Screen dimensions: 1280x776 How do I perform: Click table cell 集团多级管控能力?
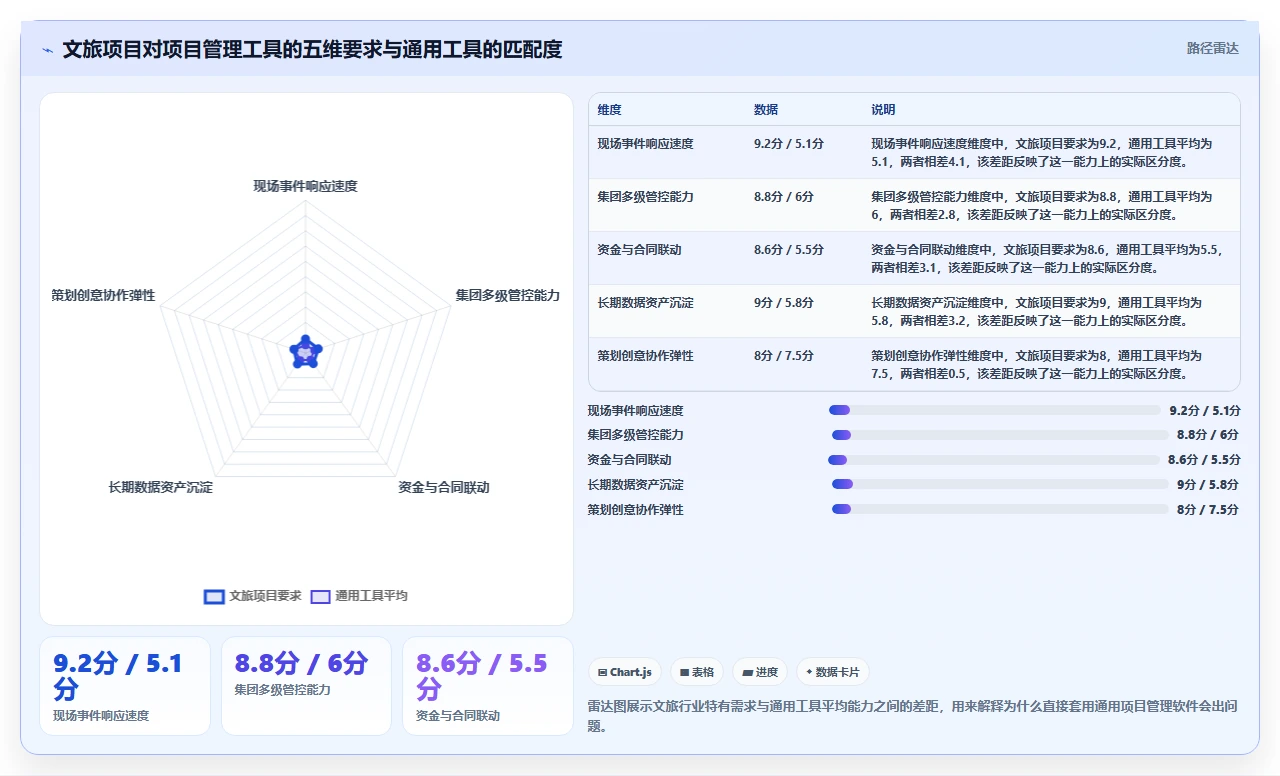pyautogui.click(x=645, y=197)
